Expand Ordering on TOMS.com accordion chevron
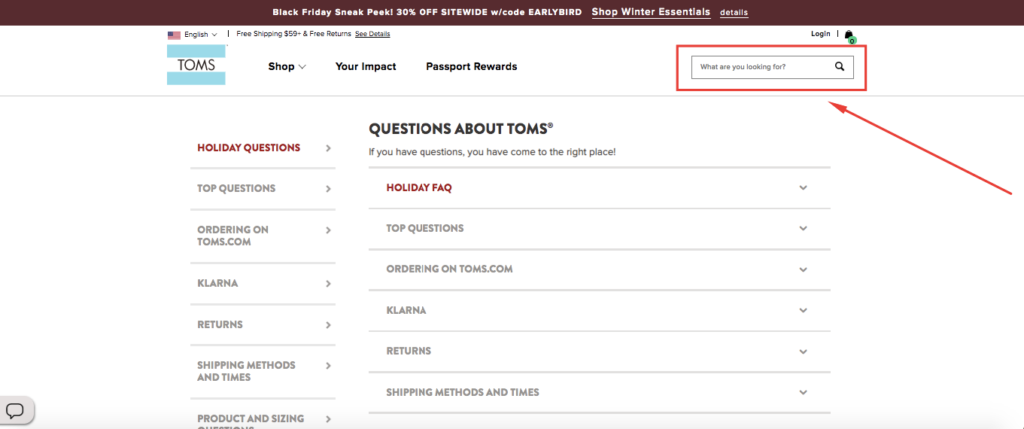Viewport: 1024px width, 429px height. click(x=803, y=270)
